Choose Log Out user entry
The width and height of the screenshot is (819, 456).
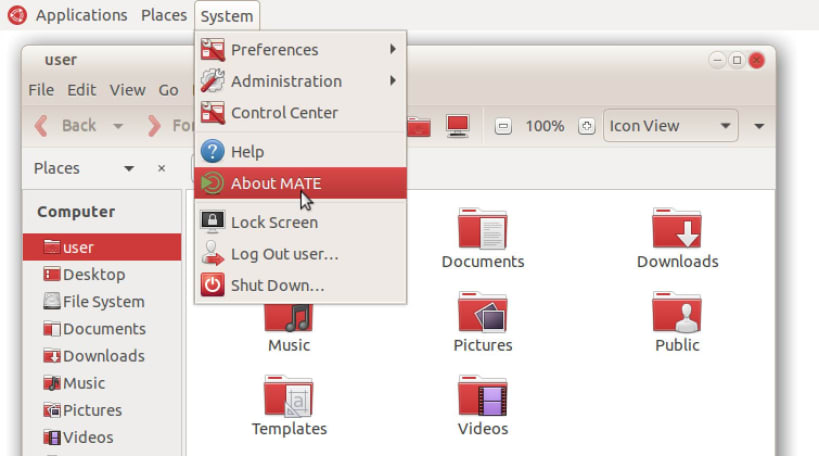300,254
